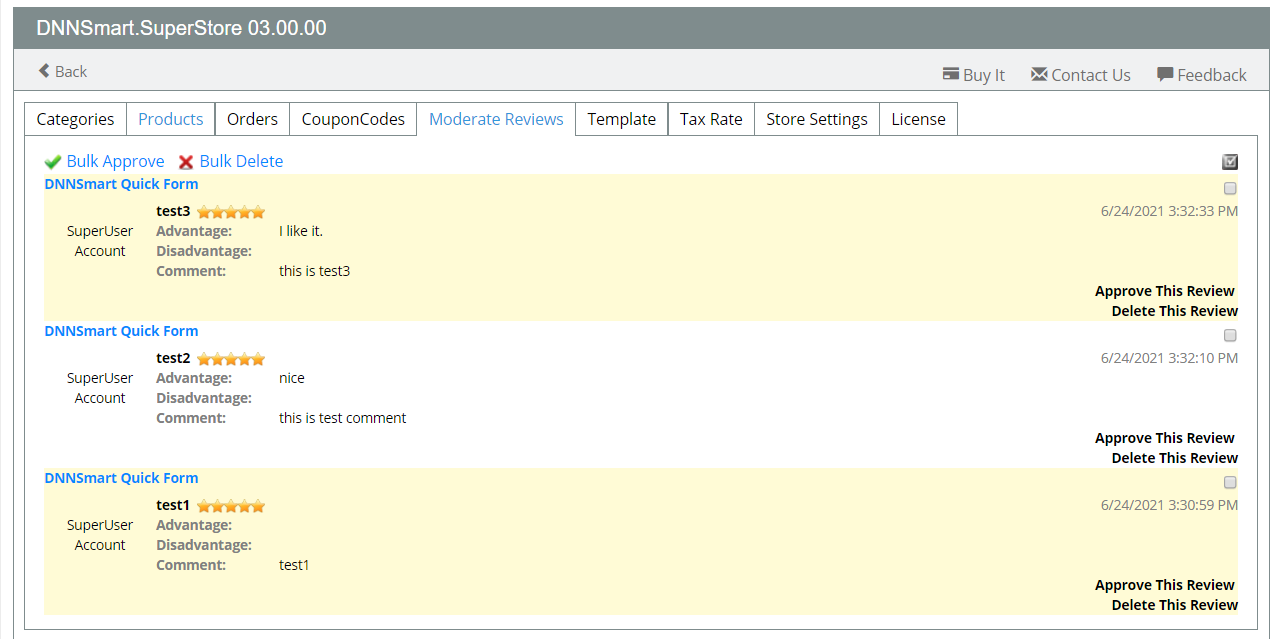This screenshot has height=639, width=1273.
Task: Click the review title test2
Action: coord(173,358)
